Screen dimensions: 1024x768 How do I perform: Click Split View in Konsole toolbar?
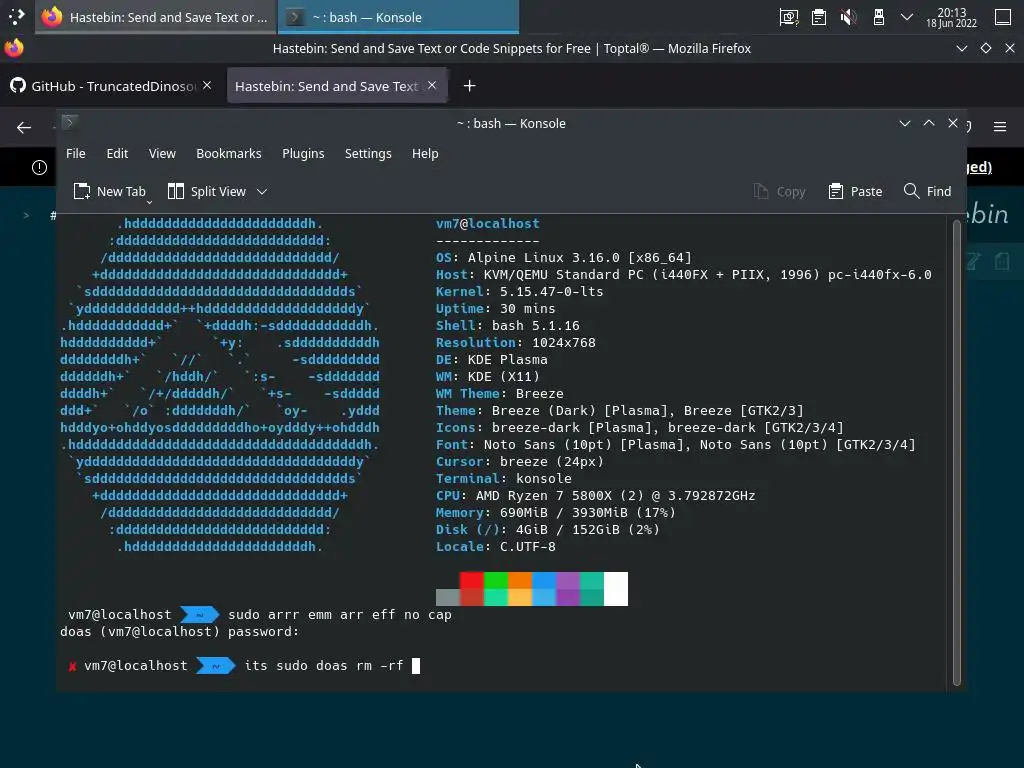[207, 191]
